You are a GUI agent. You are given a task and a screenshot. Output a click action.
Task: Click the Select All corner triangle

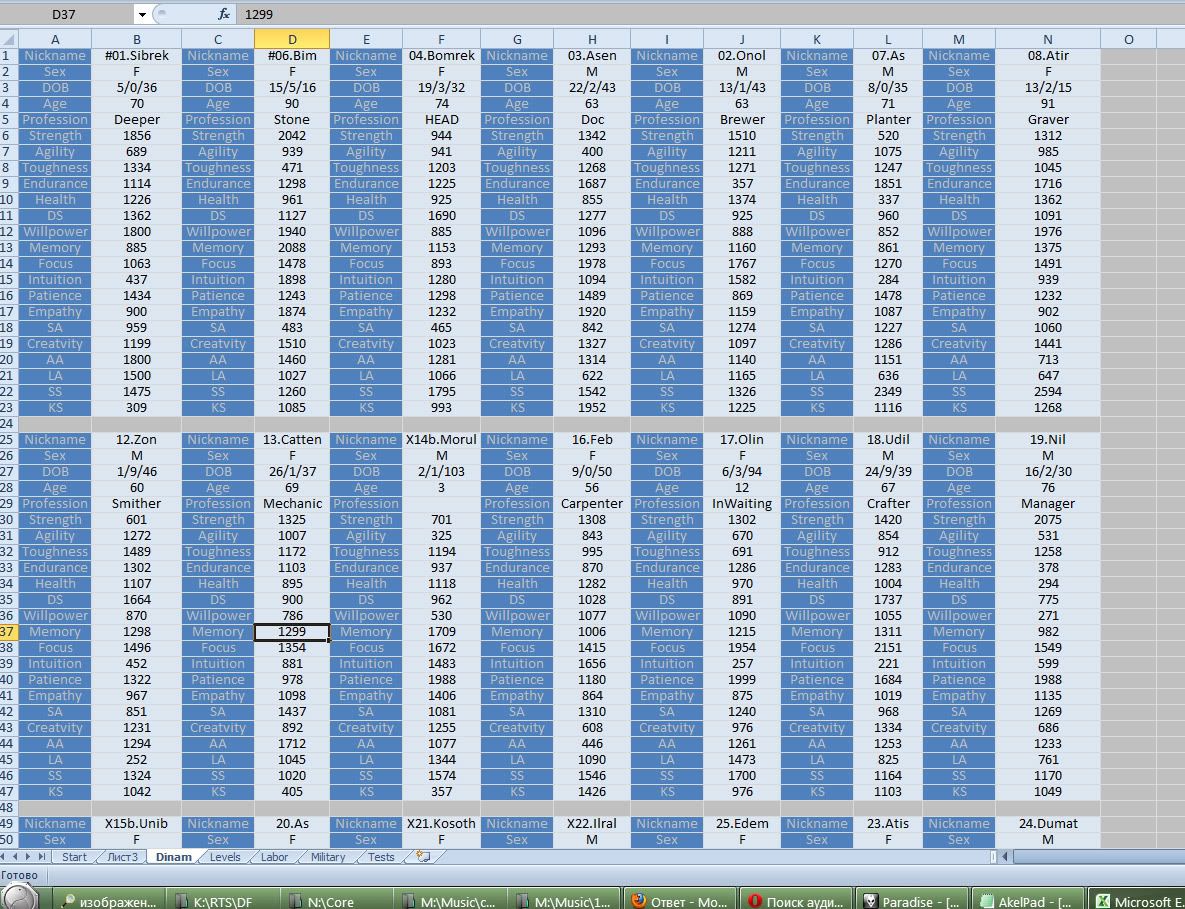click(9, 39)
